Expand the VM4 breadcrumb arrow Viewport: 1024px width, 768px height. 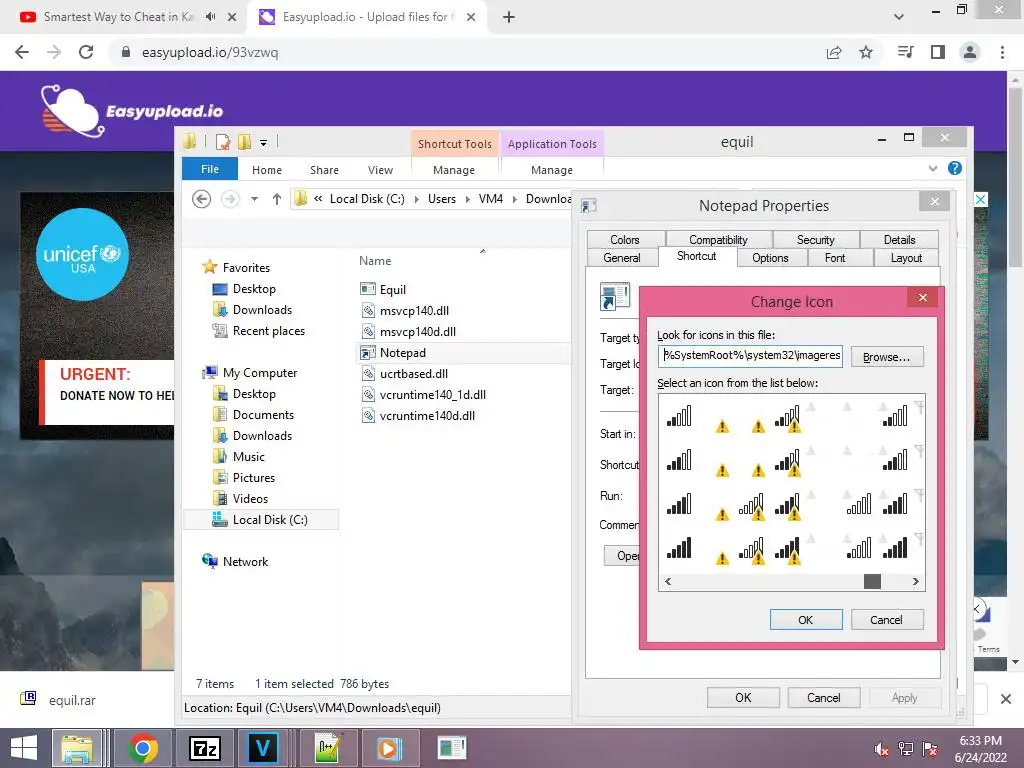coord(515,199)
